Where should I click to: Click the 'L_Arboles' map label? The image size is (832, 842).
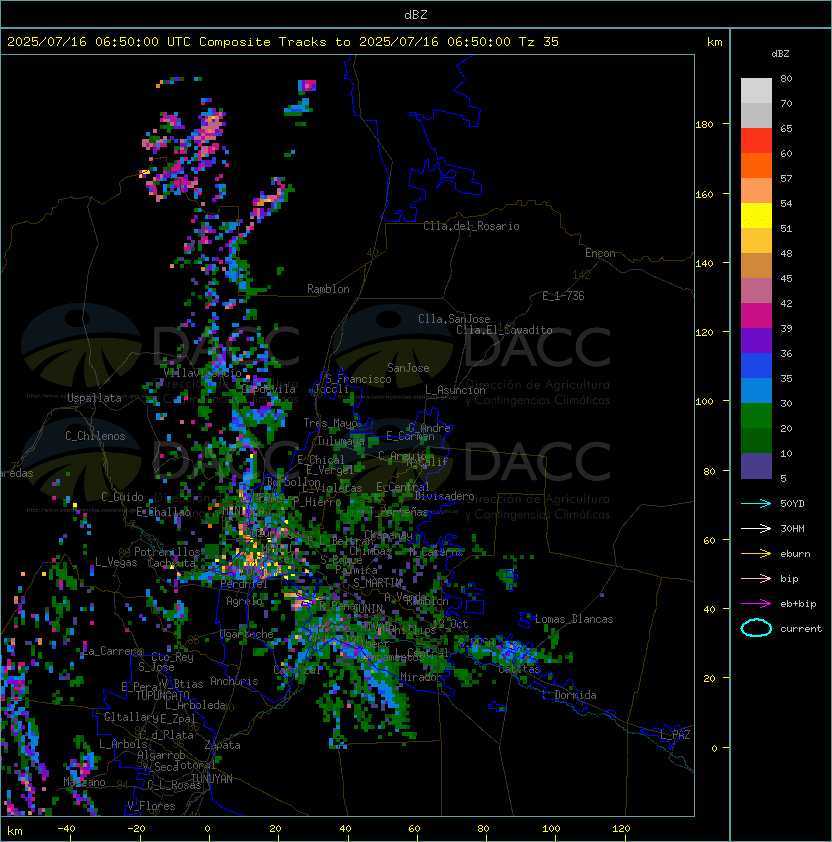point(123,744)
